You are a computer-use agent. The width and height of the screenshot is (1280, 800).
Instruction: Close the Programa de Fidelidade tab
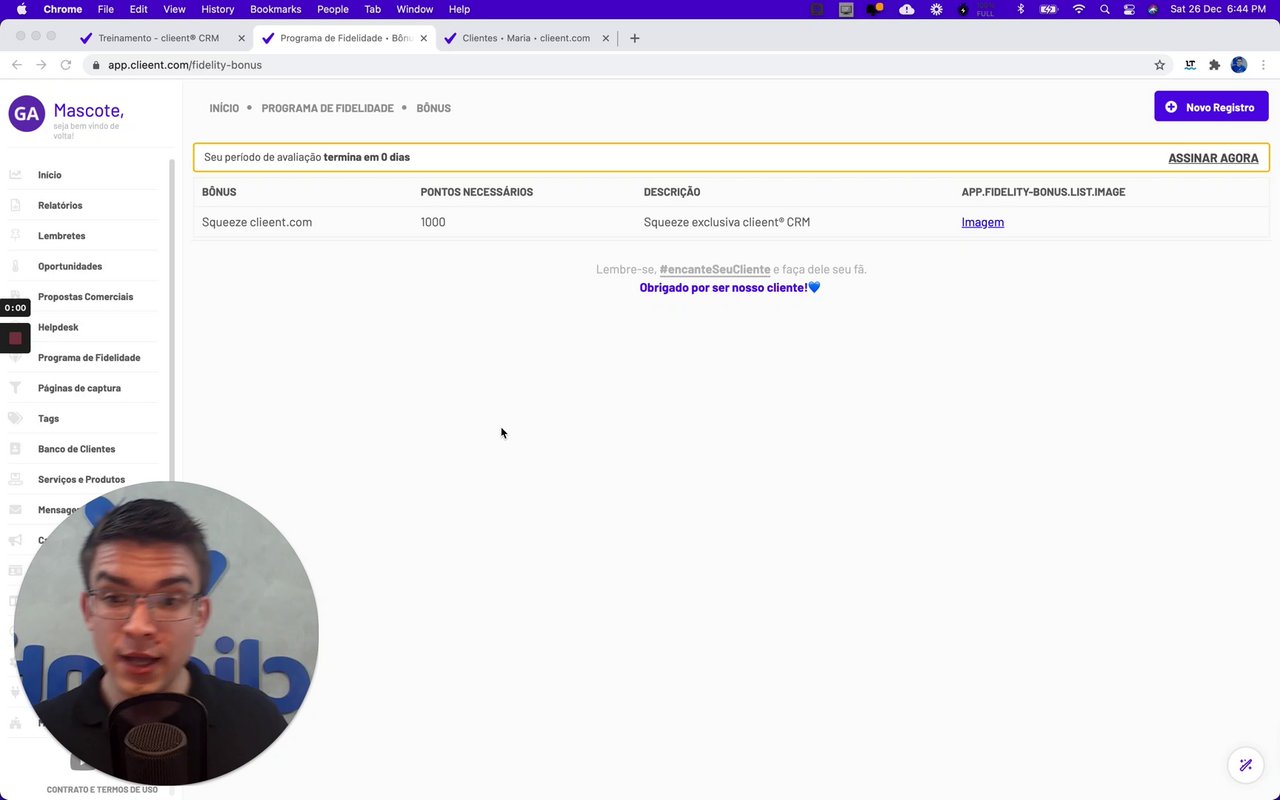[423, 38]
